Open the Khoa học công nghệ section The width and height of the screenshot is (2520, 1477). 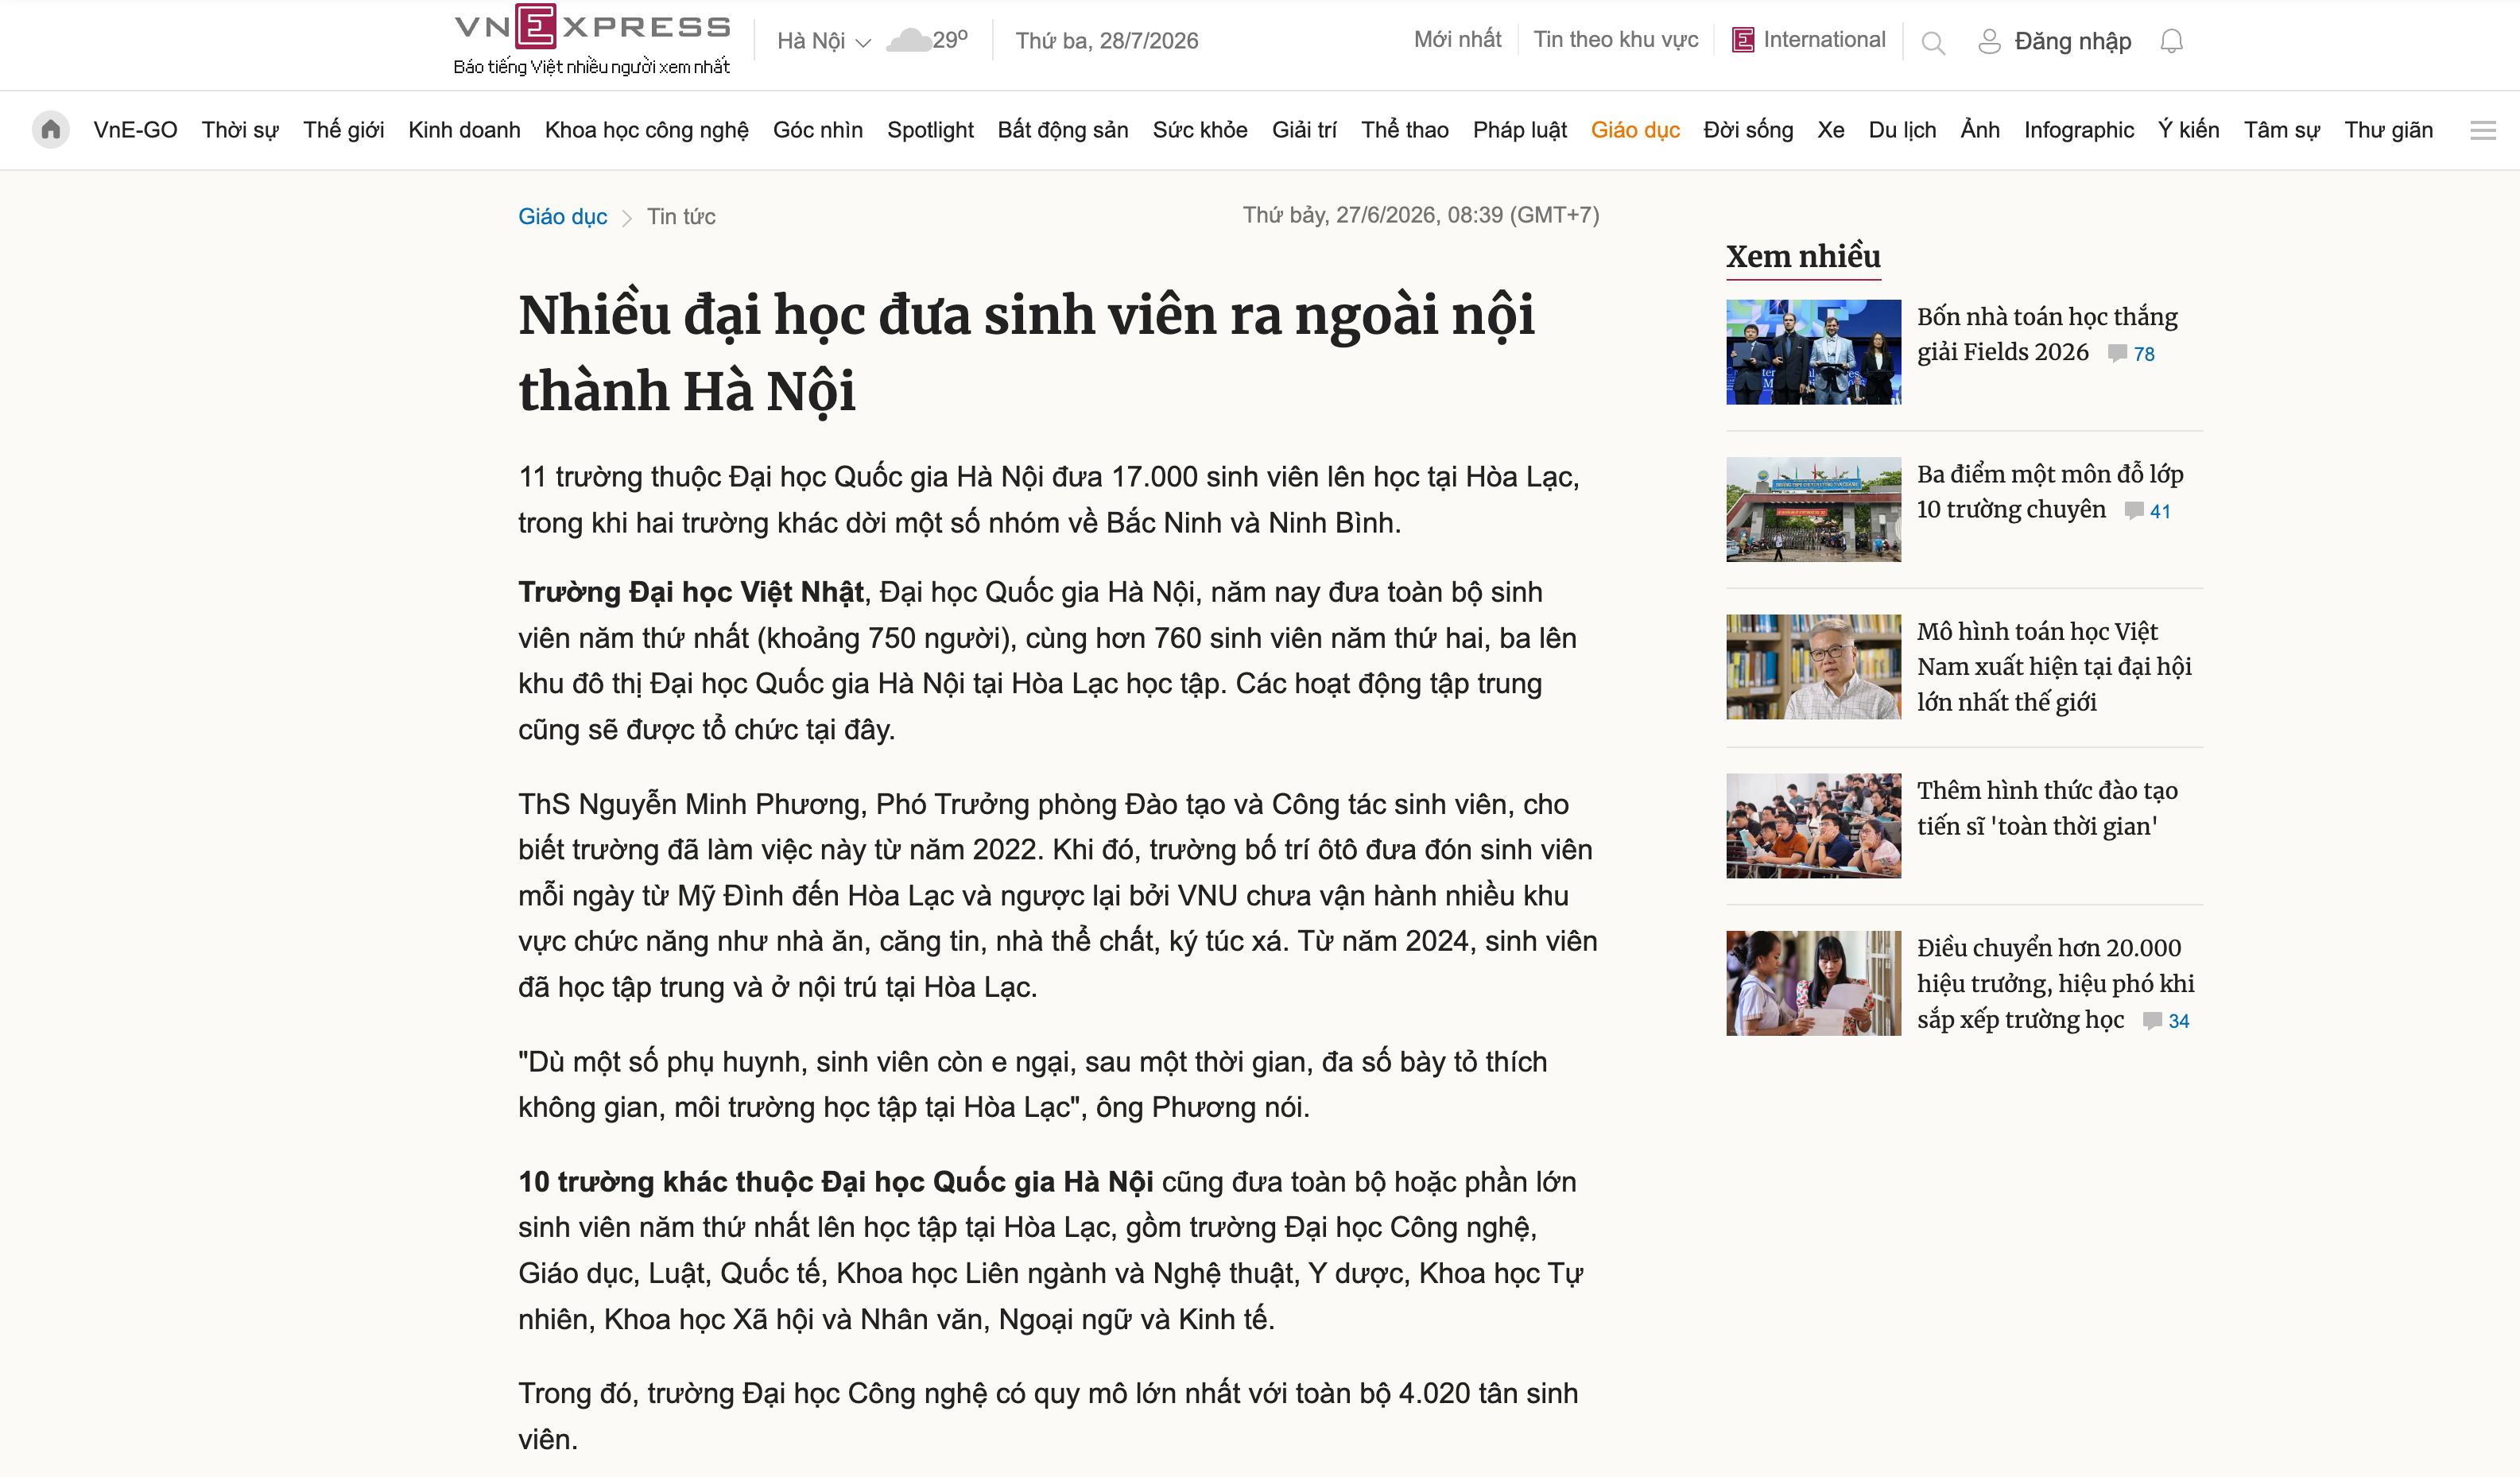click(646, 130)
